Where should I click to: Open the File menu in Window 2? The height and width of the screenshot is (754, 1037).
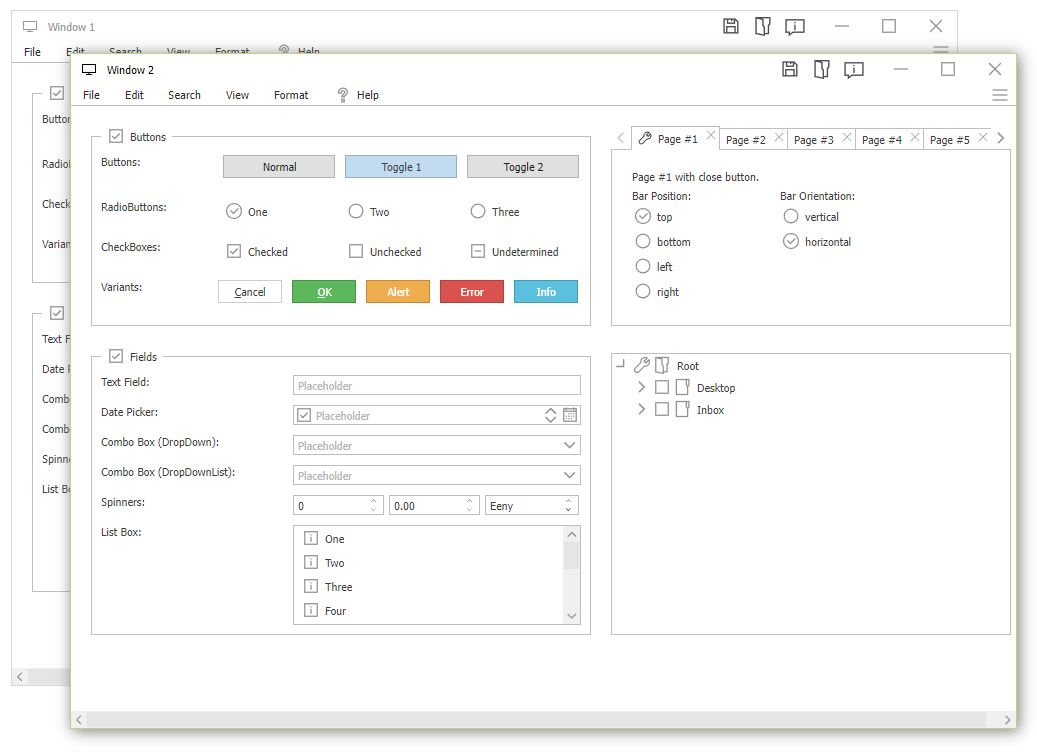(x=91, y=95)
